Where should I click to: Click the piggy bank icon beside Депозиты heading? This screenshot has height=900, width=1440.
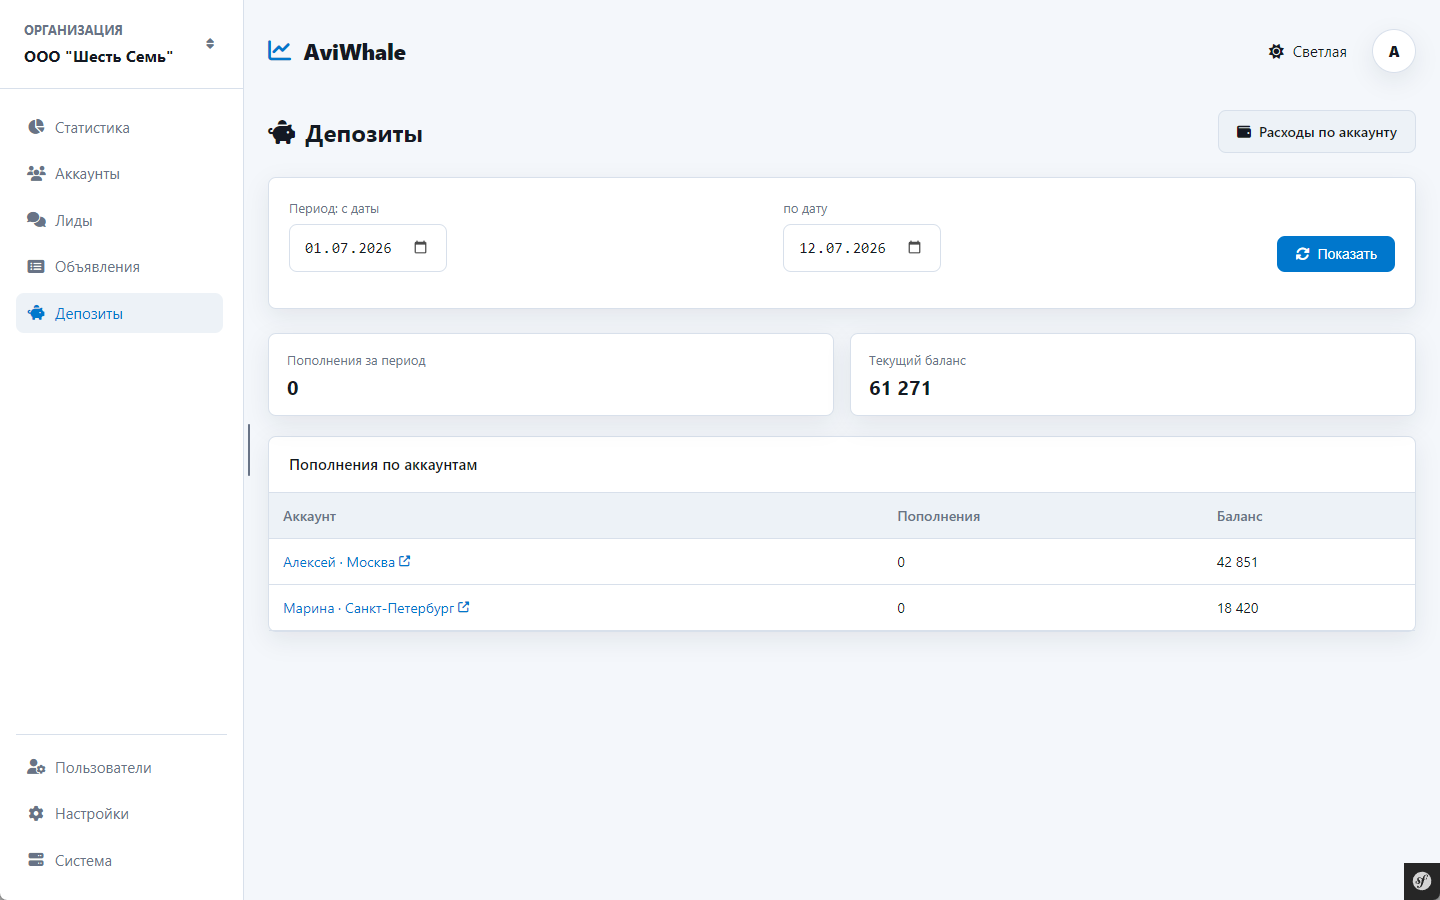[282, 133]
